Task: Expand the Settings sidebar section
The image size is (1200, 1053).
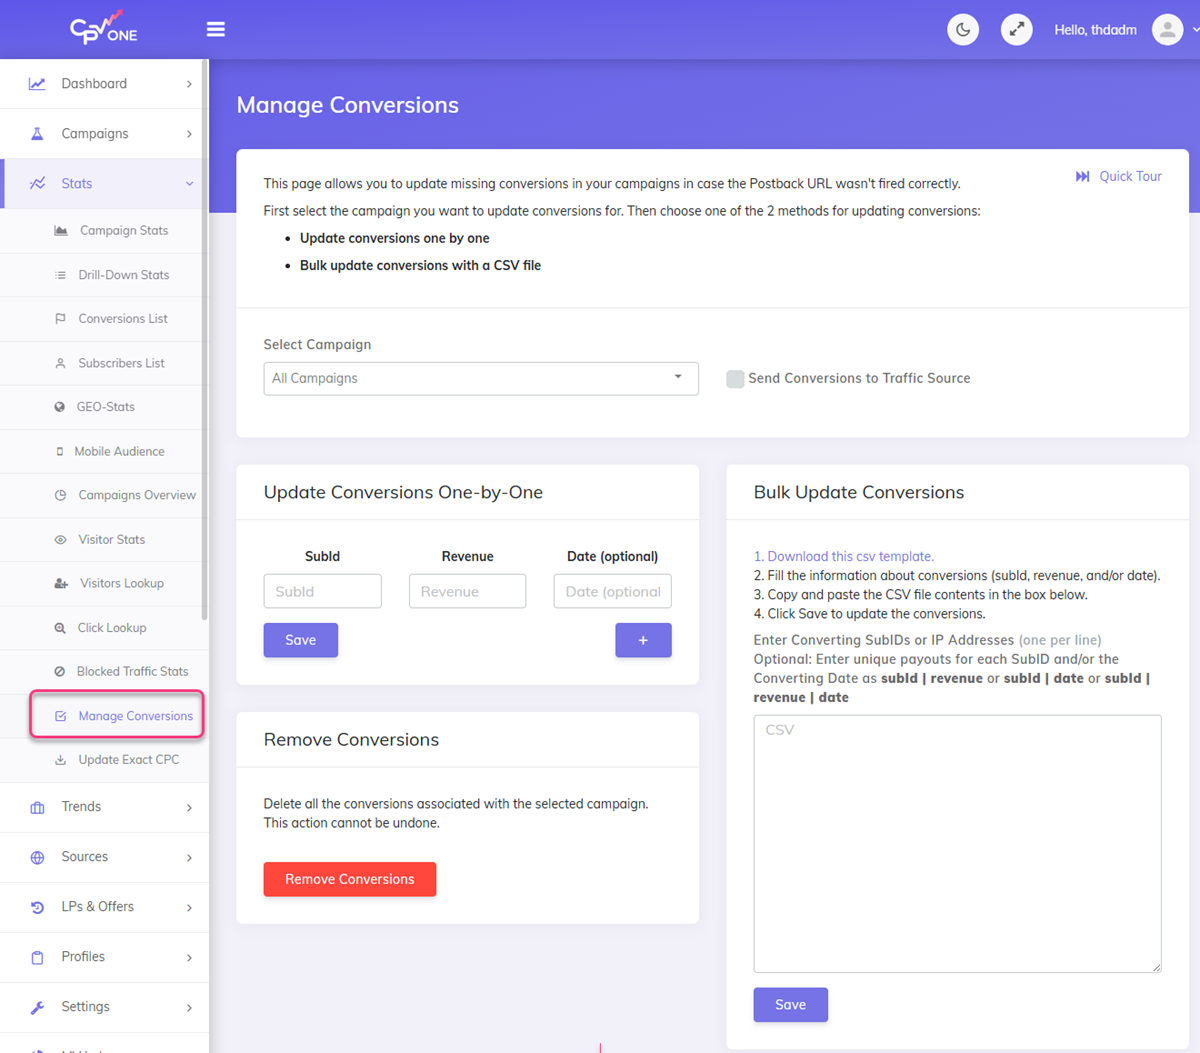Action: 85,1006
